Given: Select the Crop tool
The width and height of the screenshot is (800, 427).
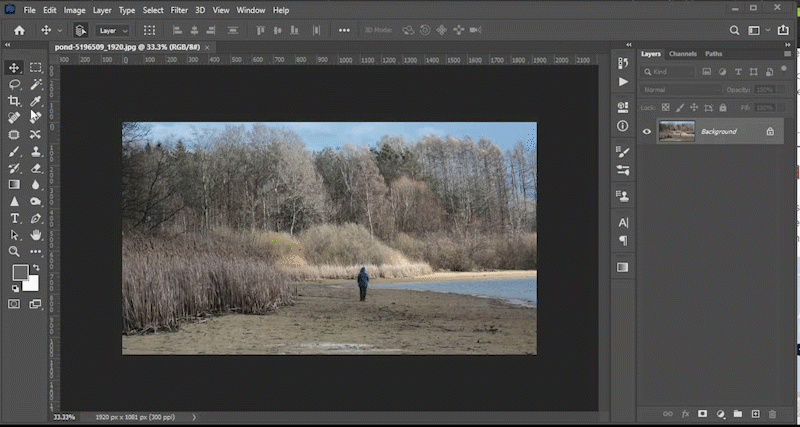Looking at the screenshot, I should 14,101.
